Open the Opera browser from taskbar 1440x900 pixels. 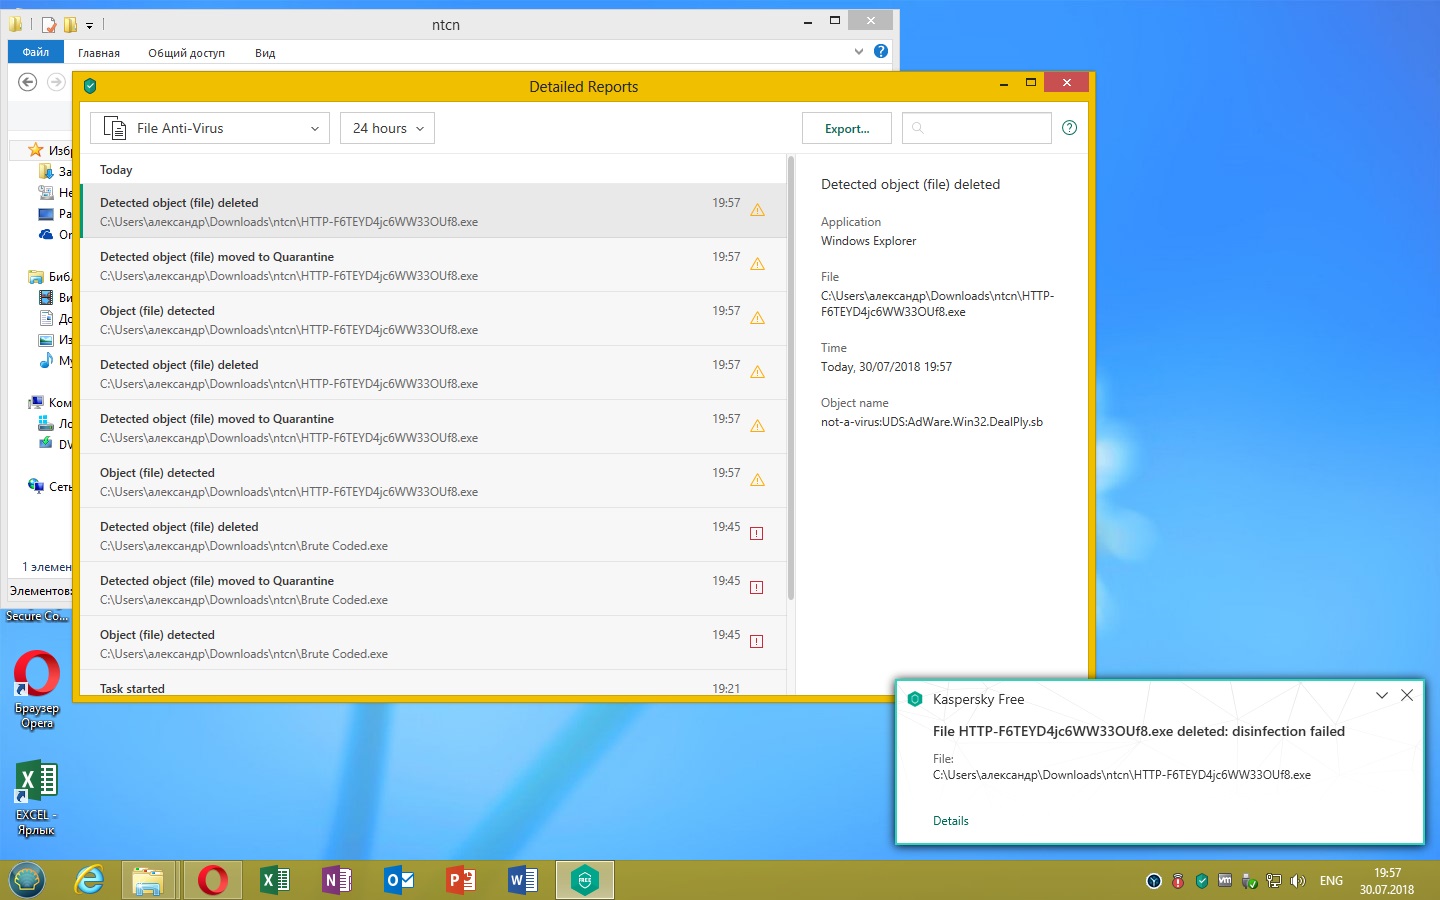click(212, 880)
